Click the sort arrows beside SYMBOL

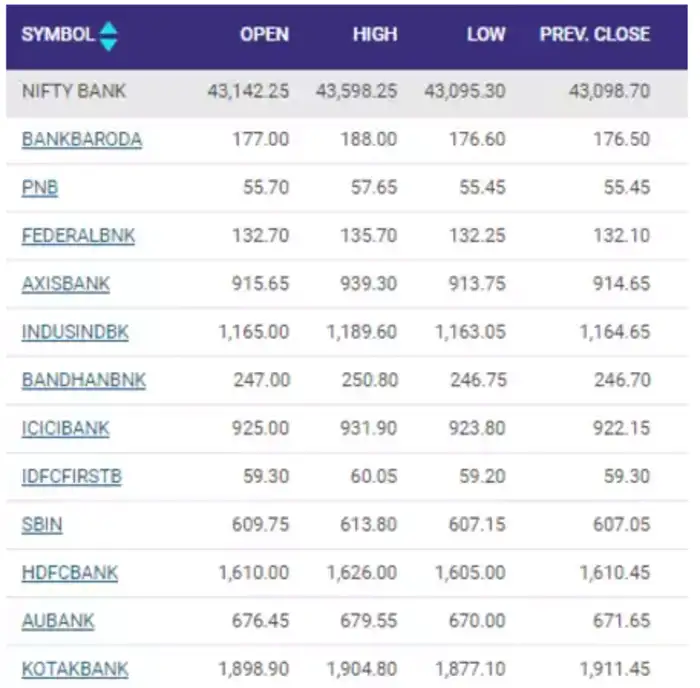tap(109, 36)
